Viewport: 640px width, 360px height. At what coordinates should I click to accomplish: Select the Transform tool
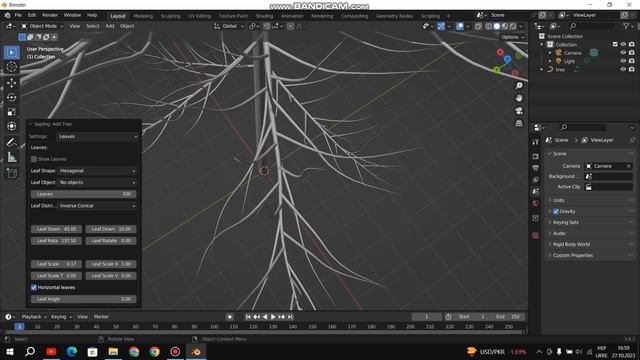tap(11, 126)
